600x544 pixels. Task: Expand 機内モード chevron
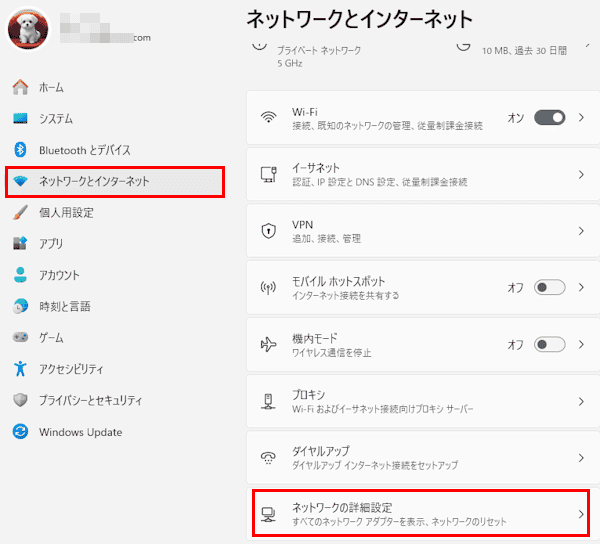(x=581, y=344)
